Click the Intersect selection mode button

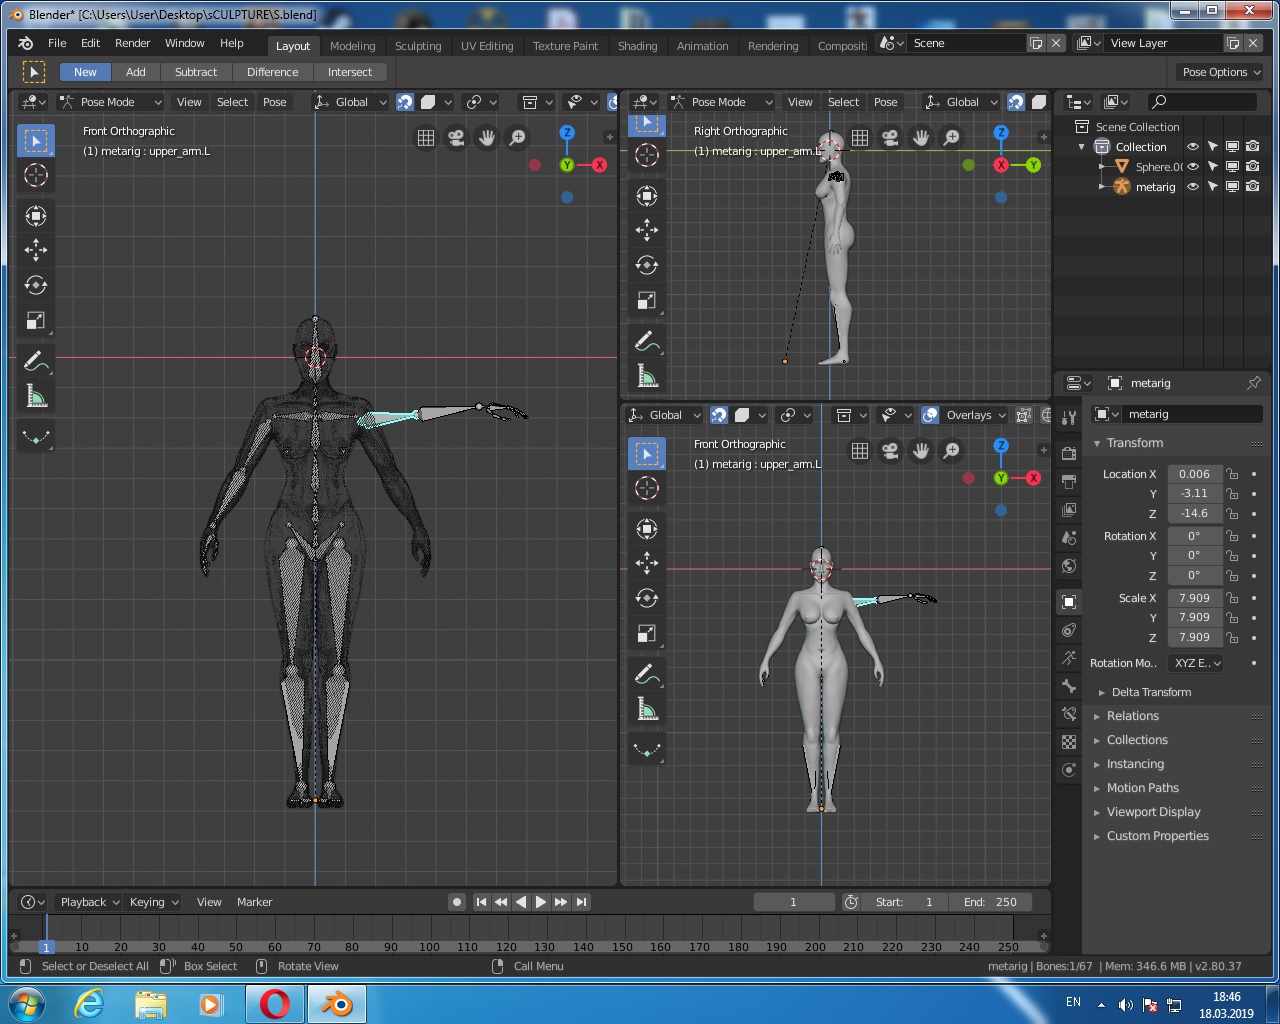pyautogui.click(x=350, y=72)
